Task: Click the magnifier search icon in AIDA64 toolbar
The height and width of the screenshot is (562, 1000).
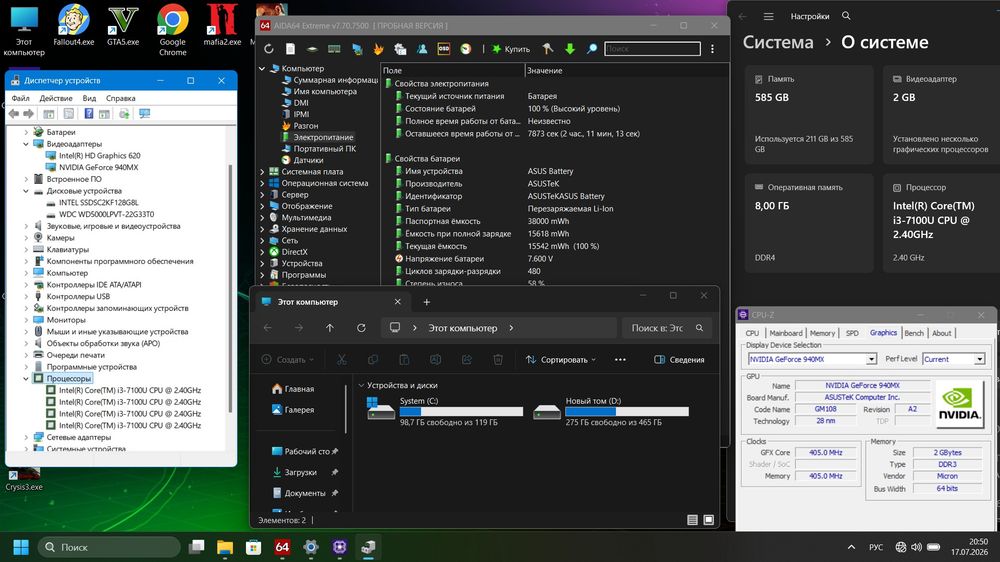Action: tap(592, 48)
